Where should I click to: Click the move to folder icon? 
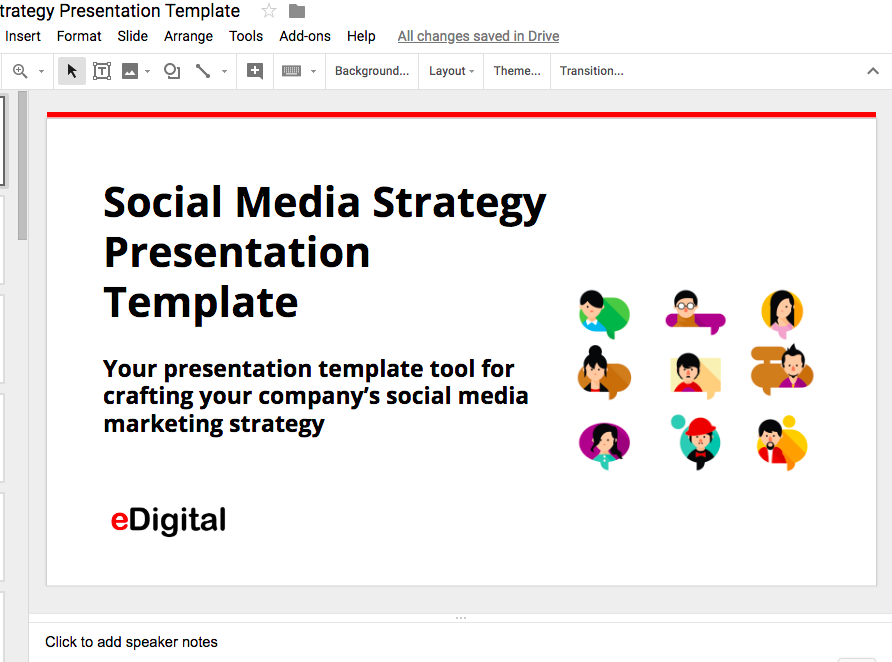point(297,11)
